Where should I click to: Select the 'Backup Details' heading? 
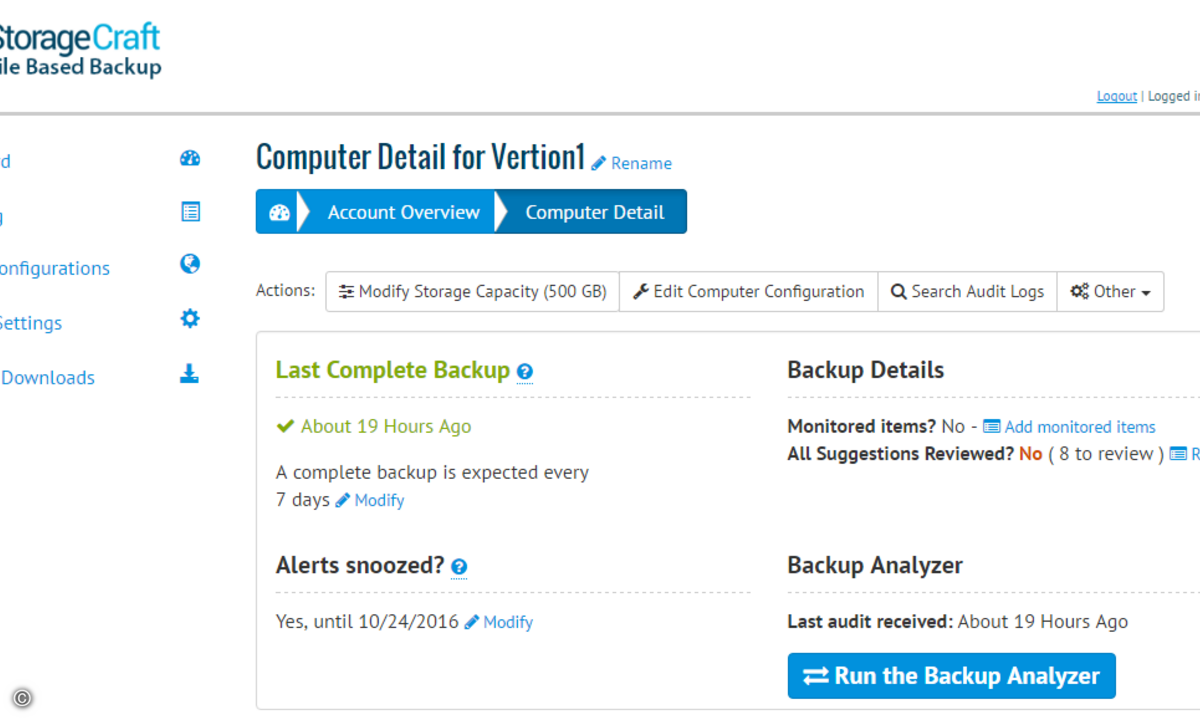point(866,370)
